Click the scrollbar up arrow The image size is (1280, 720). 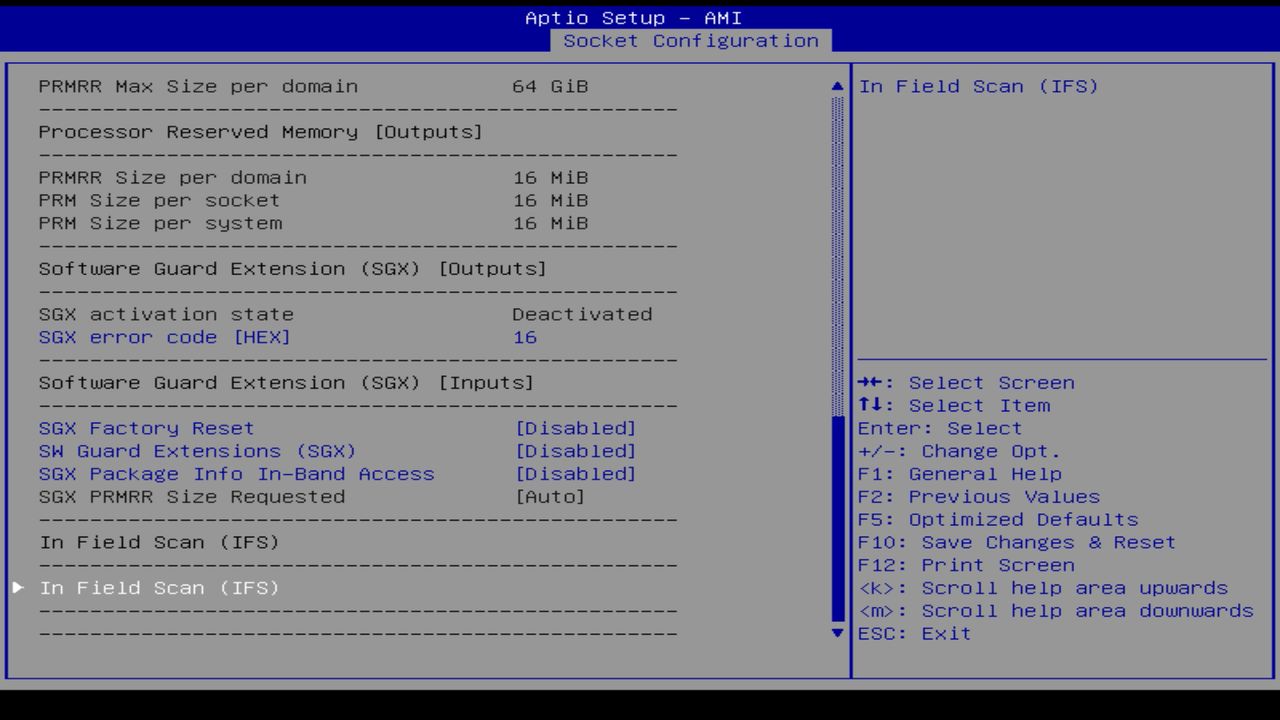[x=836, y=86]
